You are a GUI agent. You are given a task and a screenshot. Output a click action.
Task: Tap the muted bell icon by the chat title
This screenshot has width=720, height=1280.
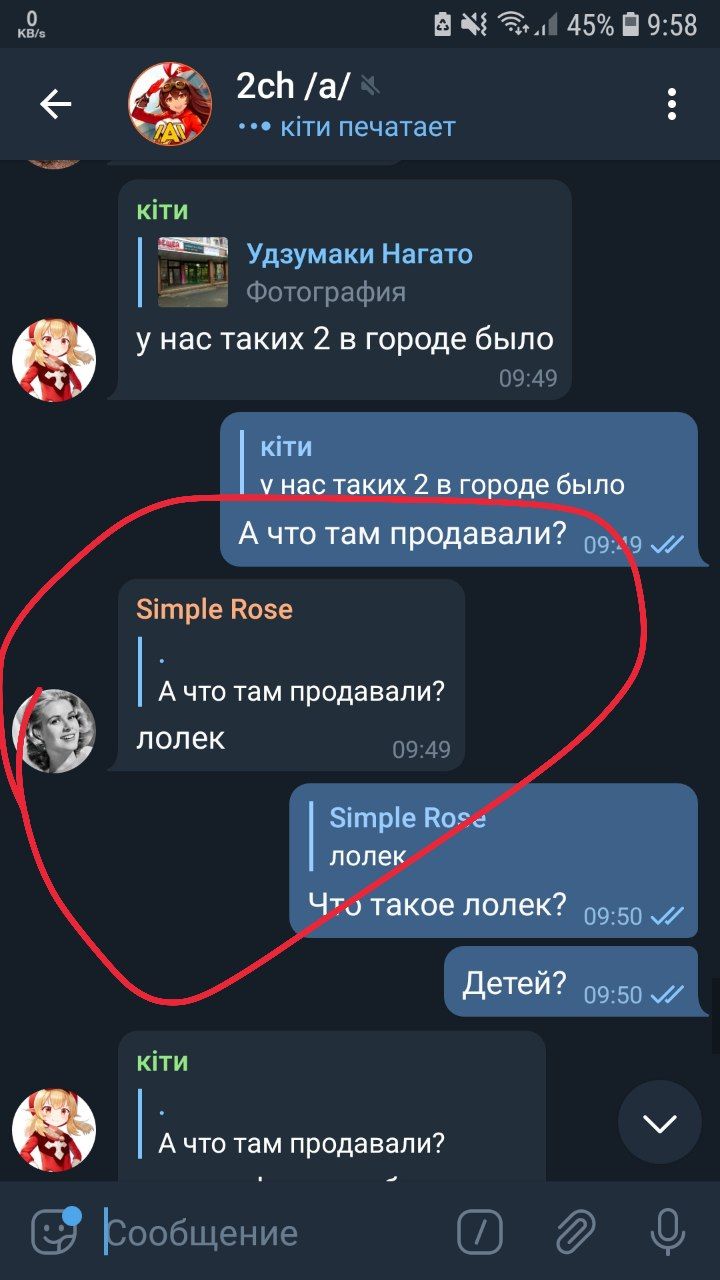click(x=371, y=85)
